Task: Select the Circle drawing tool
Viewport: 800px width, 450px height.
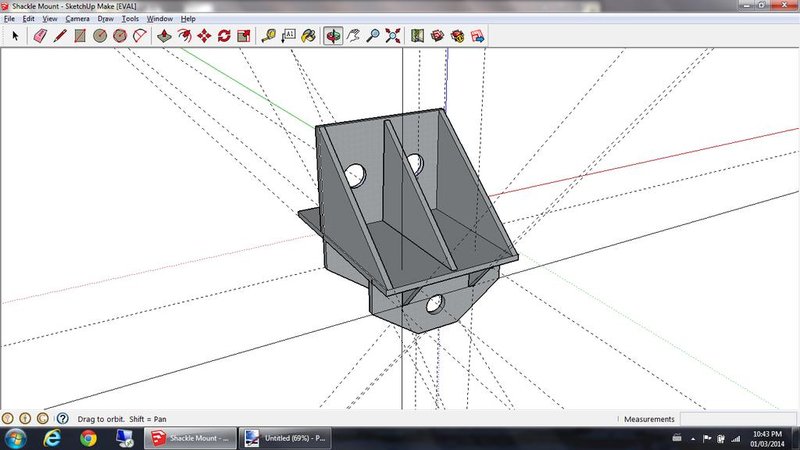Action: pyautogui.click(x=100, y=36)
